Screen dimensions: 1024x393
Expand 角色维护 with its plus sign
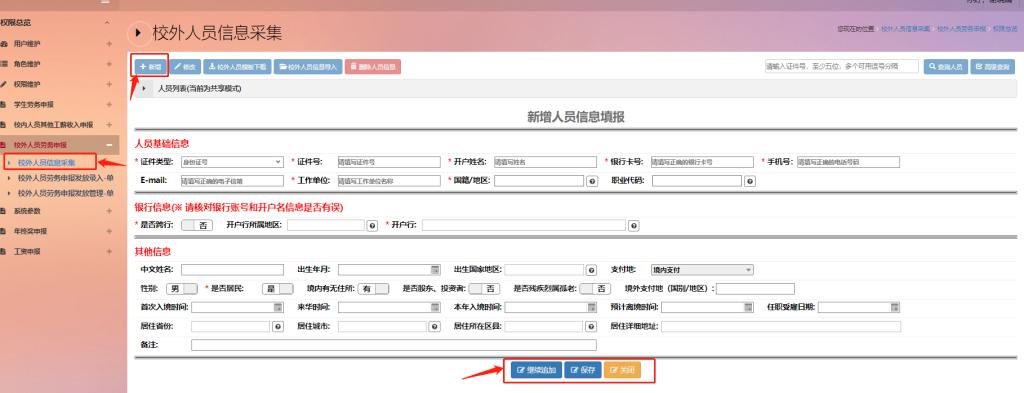tap(109, 64)
